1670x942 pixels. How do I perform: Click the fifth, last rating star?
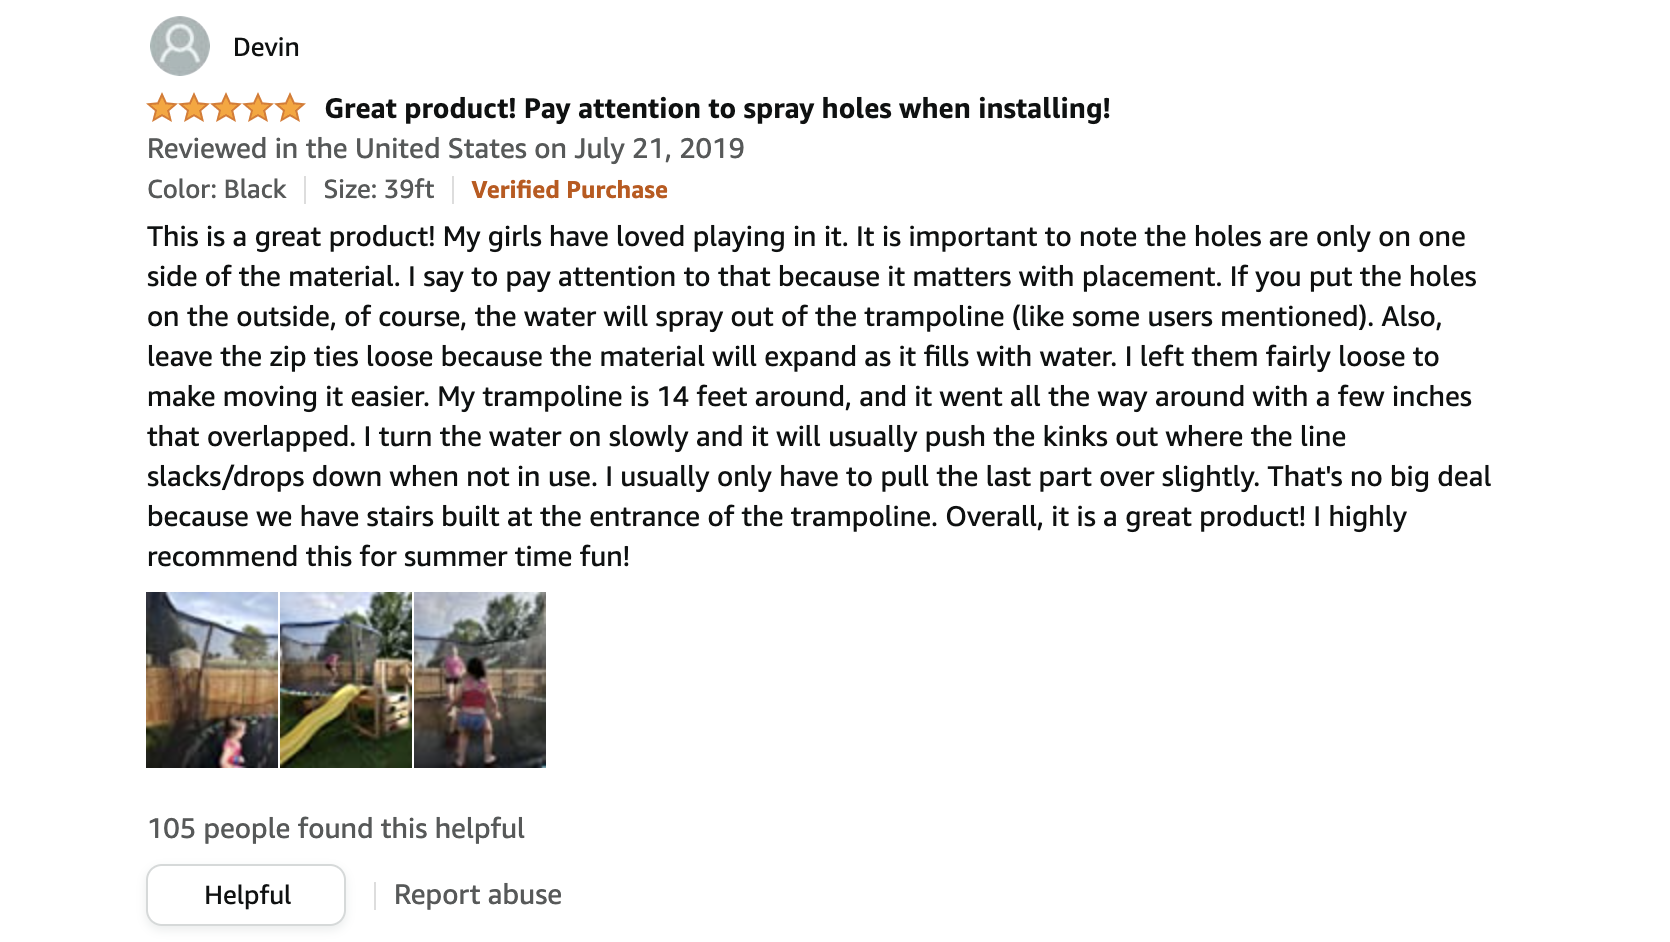point(290,108)
